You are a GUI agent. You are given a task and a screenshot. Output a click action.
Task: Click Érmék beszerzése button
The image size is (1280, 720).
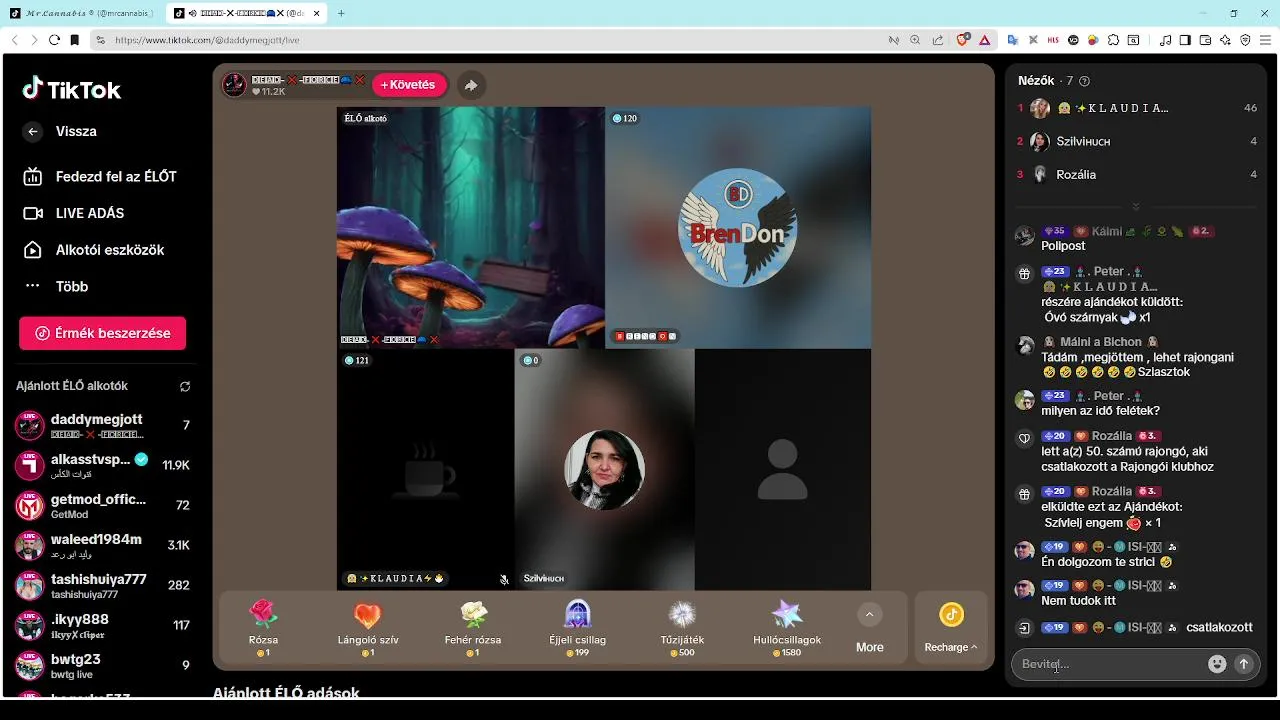click(102, 333)
